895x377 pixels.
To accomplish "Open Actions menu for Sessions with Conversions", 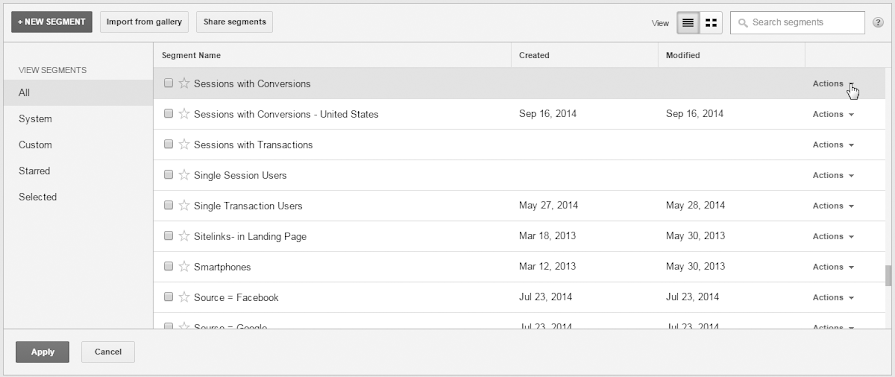I will pos(833,83).
